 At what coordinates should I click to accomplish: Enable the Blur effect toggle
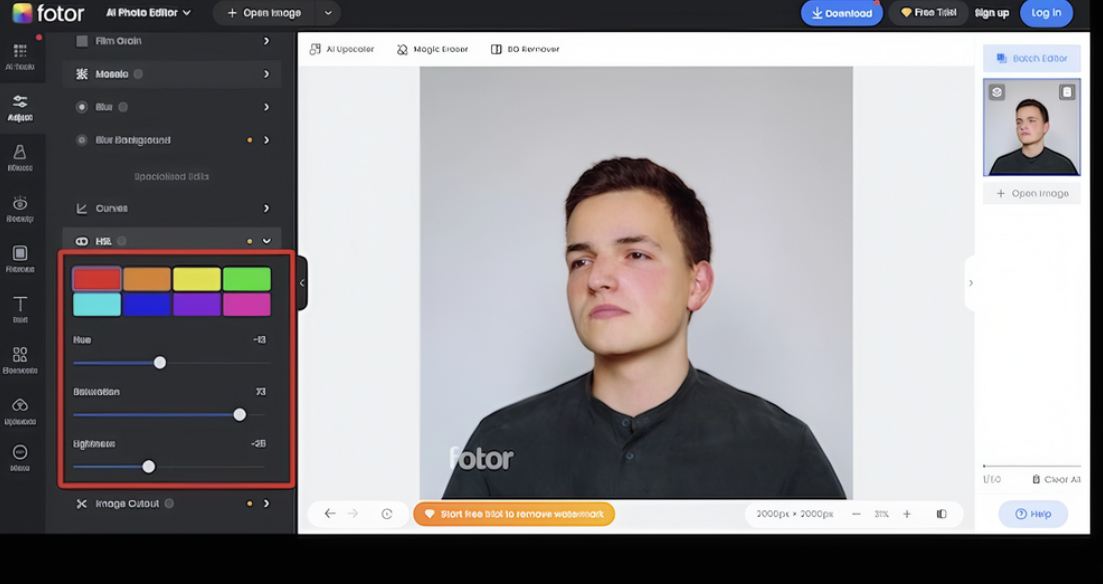pyautogui.click(x=122, y=106)
